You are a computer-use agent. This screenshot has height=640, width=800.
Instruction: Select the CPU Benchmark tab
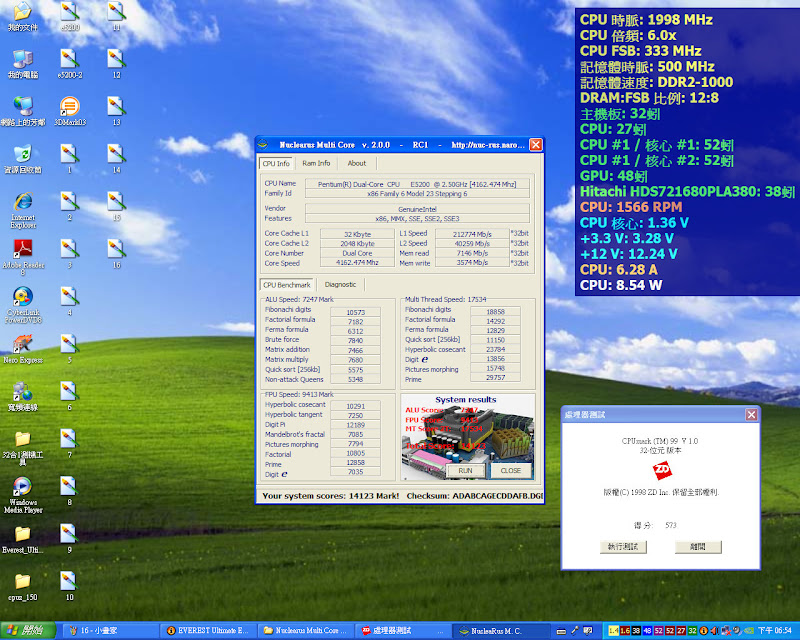tap(288, 284)
